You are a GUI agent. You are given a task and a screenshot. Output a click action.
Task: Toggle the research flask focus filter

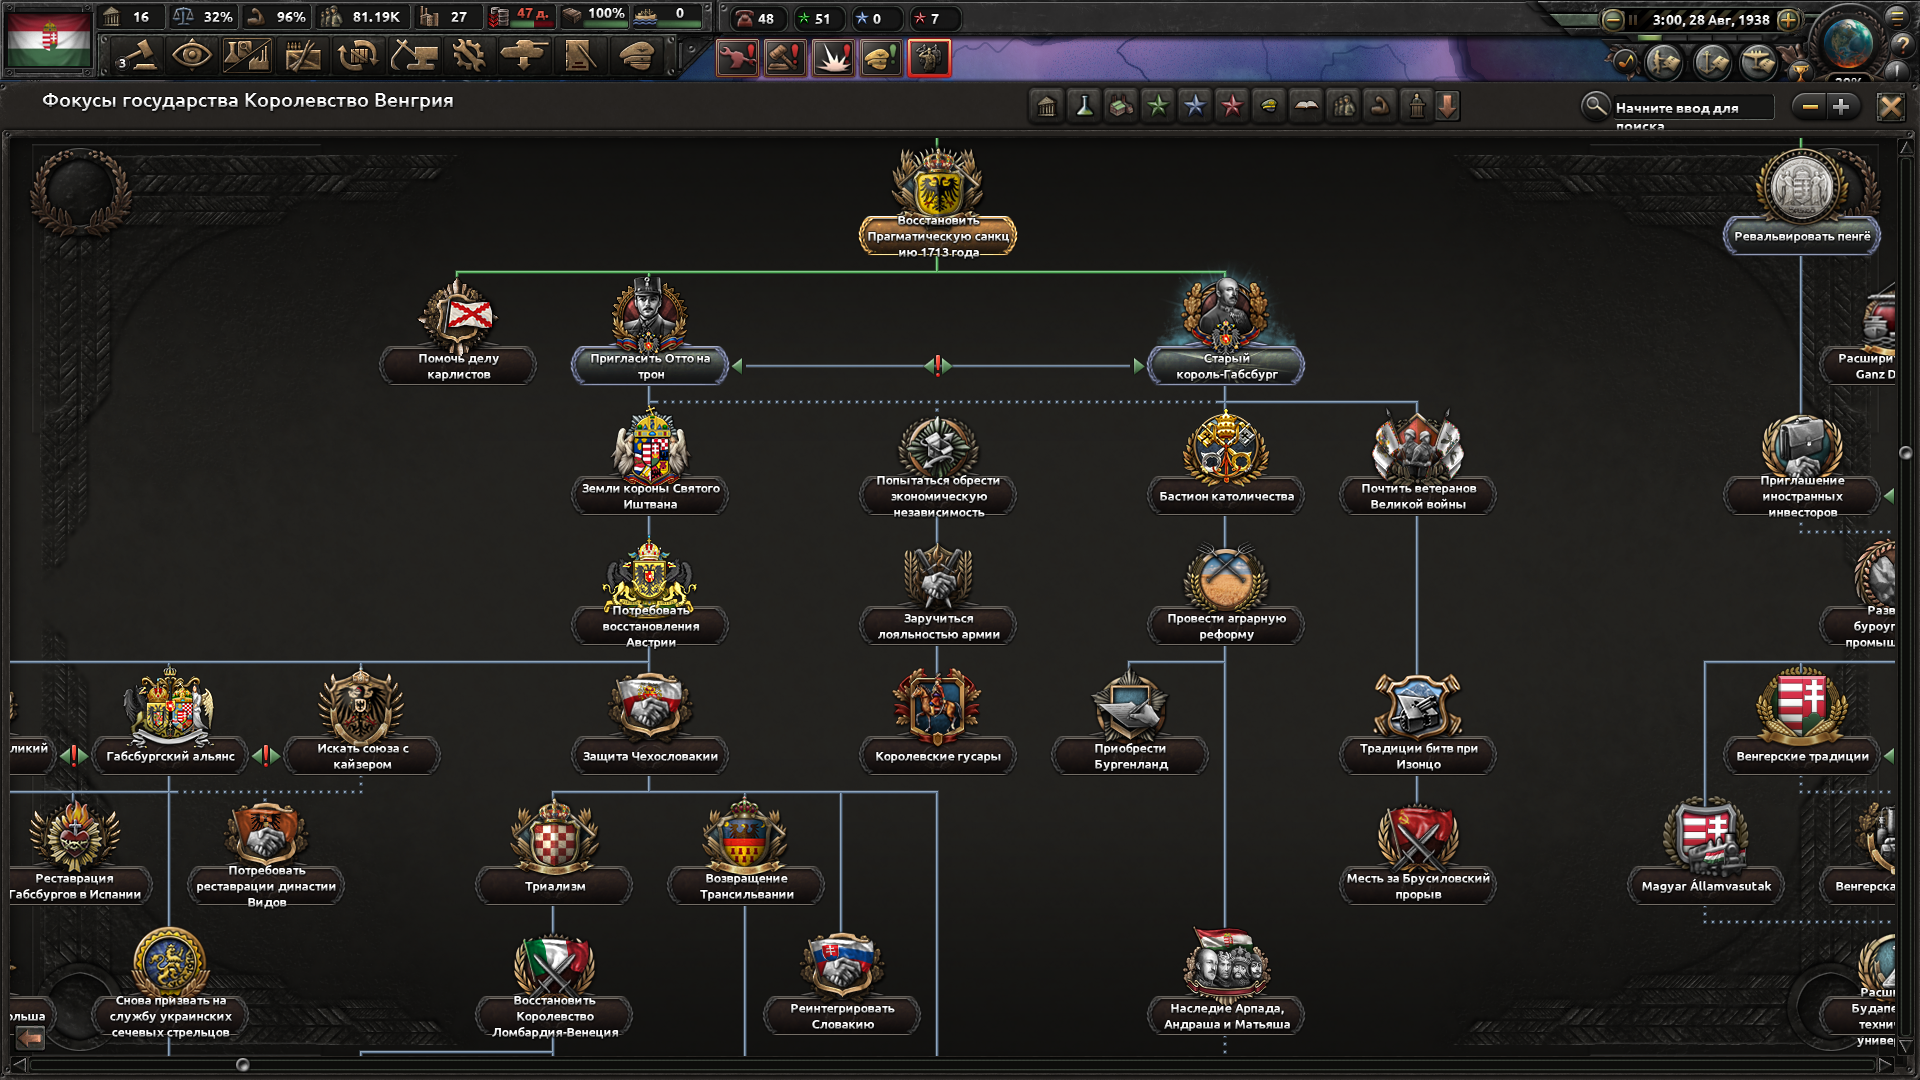1084,106
